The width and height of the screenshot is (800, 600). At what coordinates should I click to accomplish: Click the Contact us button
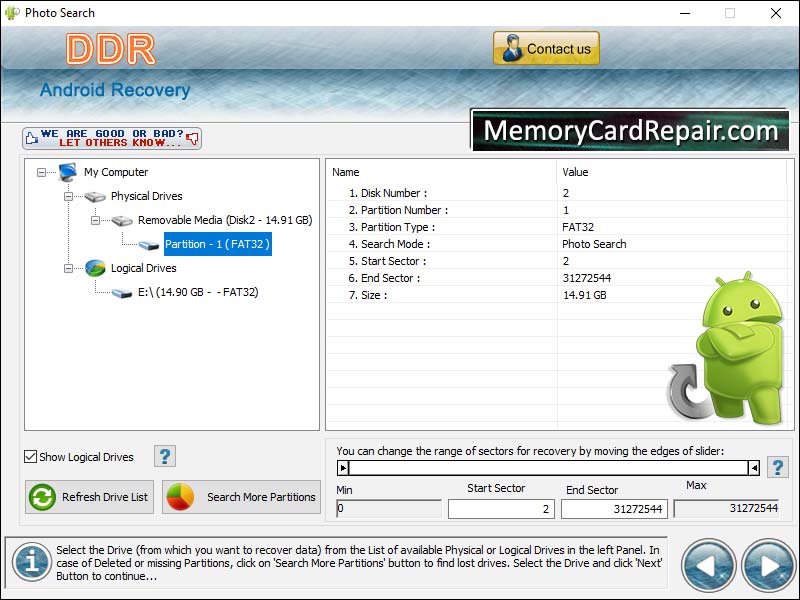546,48
